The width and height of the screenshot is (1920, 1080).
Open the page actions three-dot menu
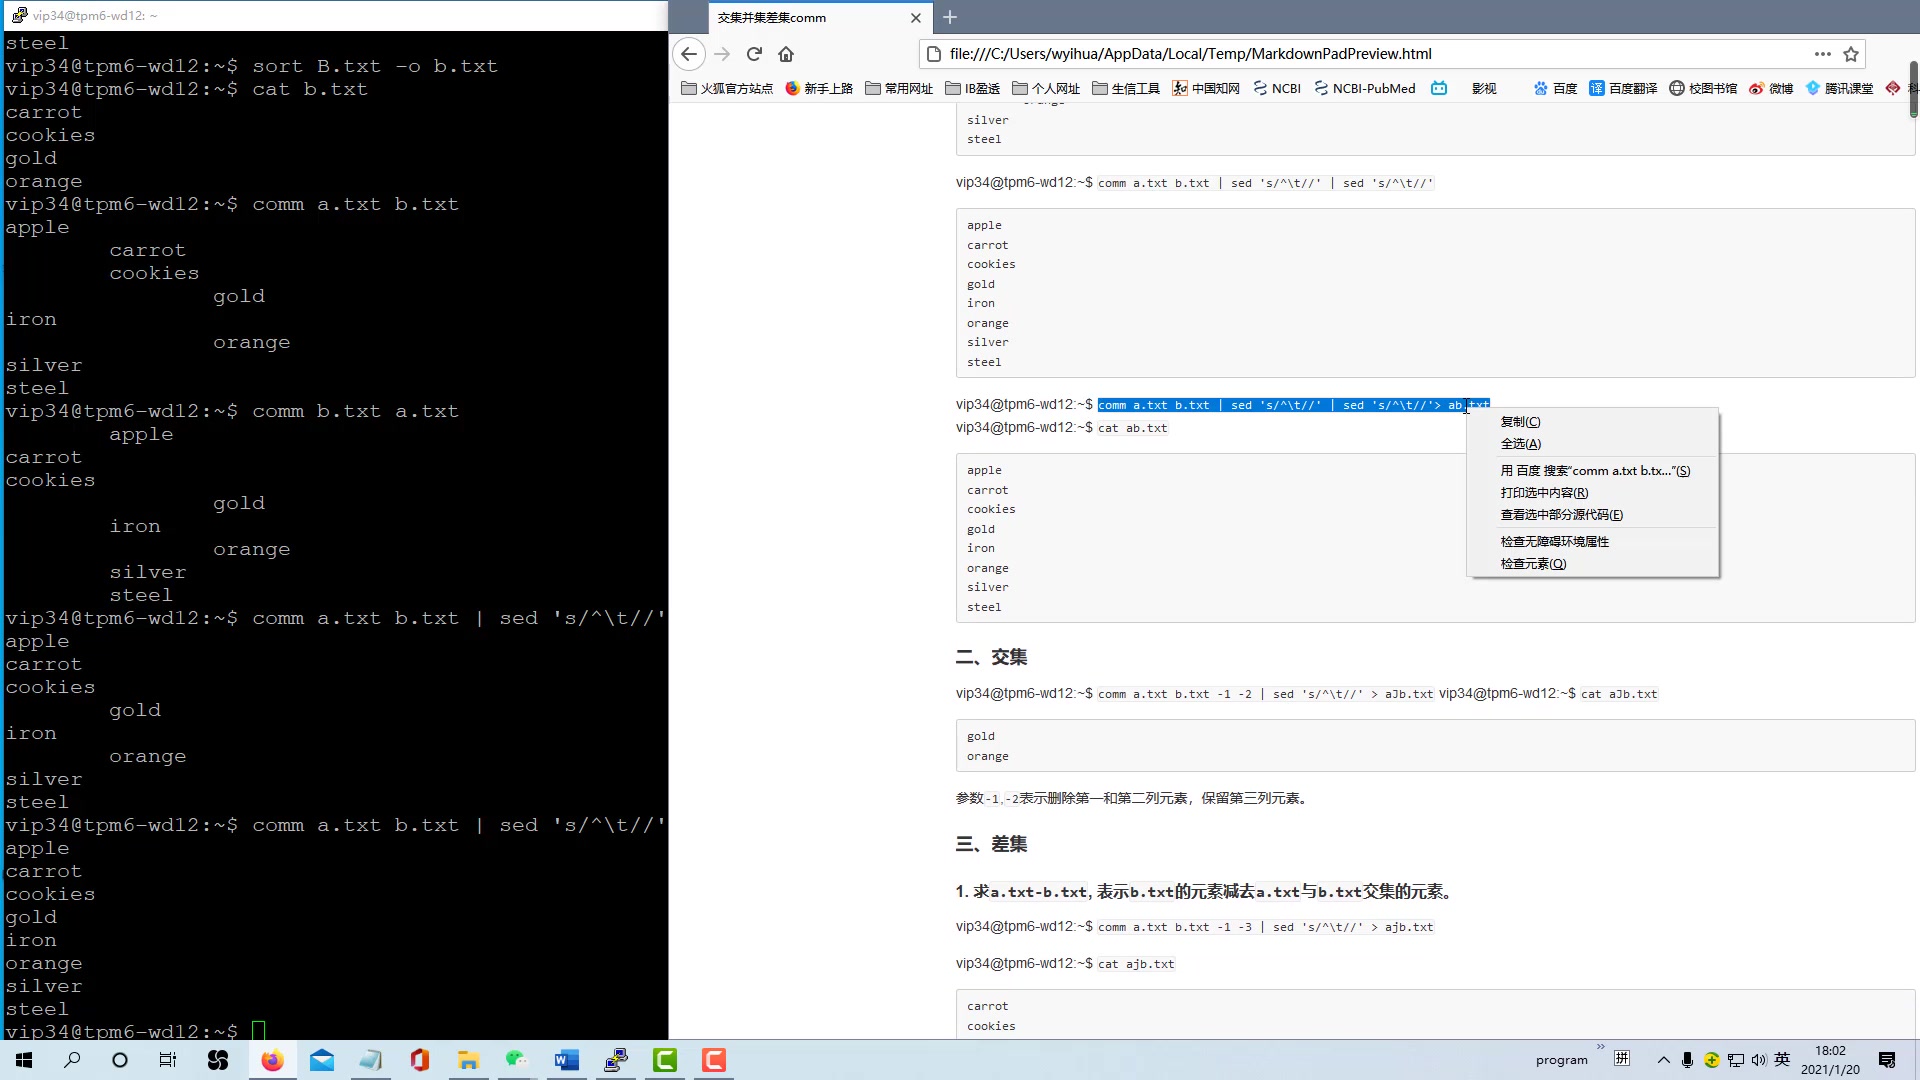tap(1823, 54)
